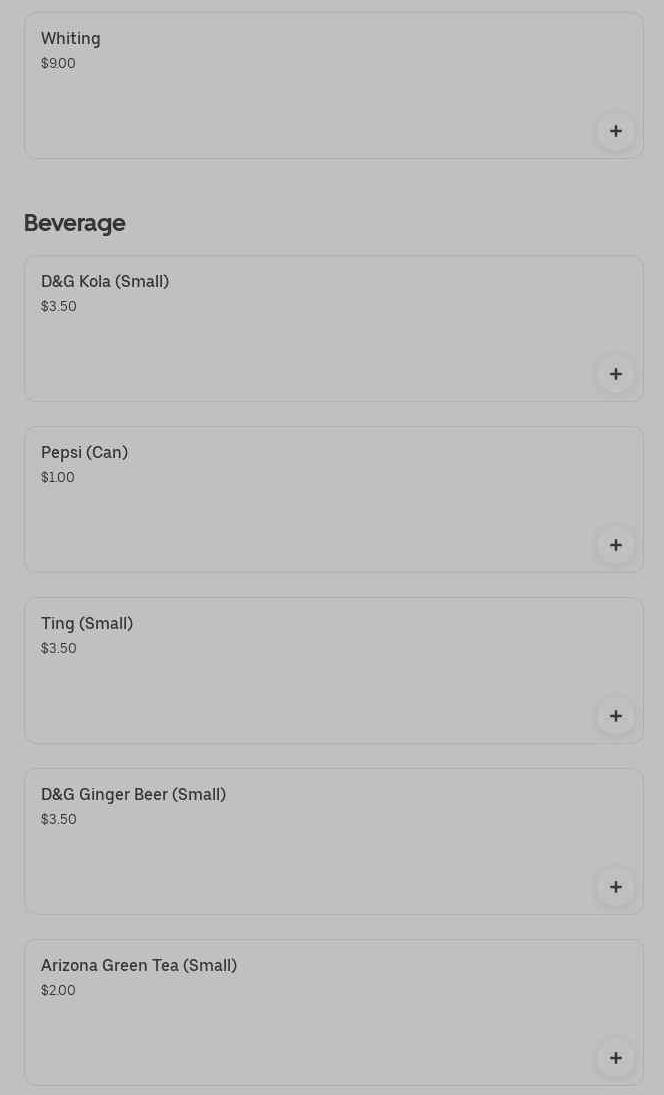Open D&G Kola (Small) item title
The height and width of the screenshot is (1095, 664).
(x=105, y=282)
